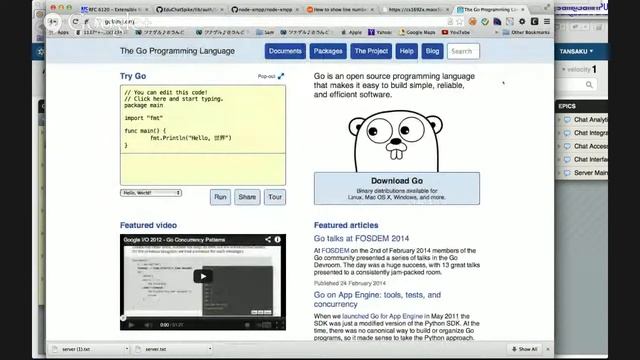This screenshot has width=640, height=360.
Task: Click the volume icon in the video player
Action: (148, 325)
